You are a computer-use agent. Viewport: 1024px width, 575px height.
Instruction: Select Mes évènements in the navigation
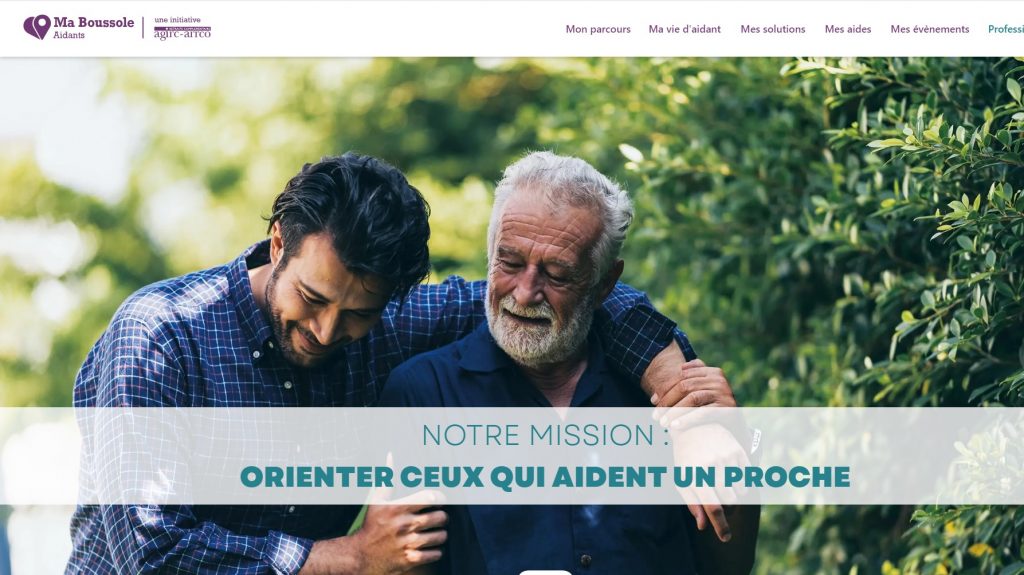coord(929,29)
